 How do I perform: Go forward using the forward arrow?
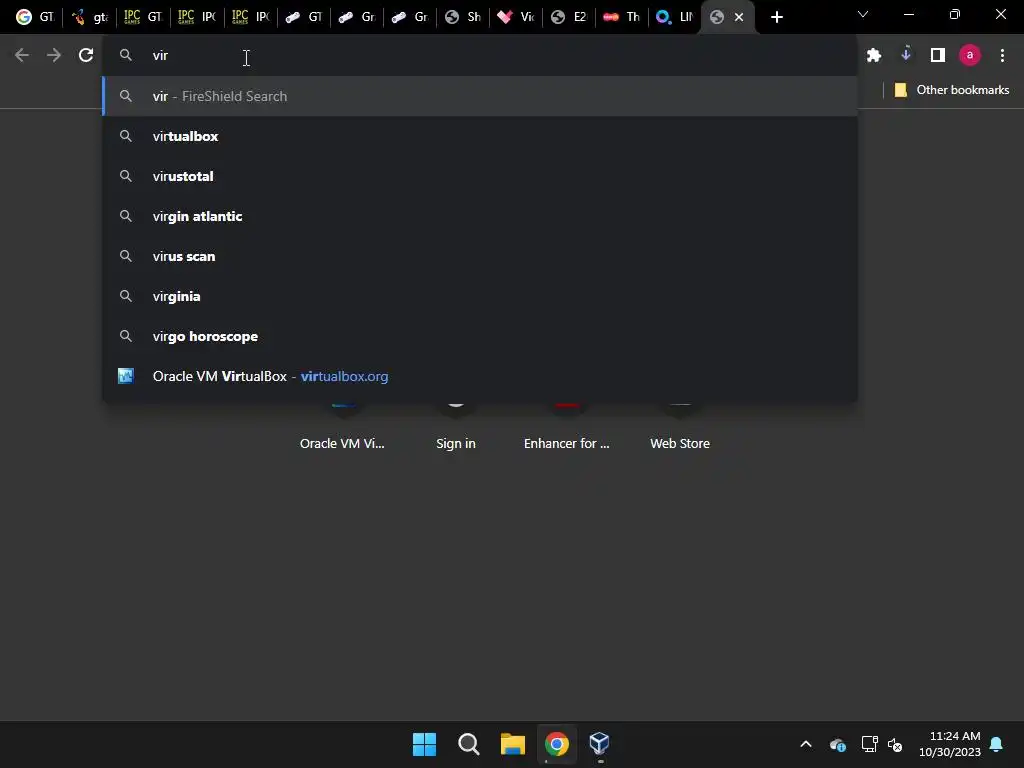(x=54, y=56)
